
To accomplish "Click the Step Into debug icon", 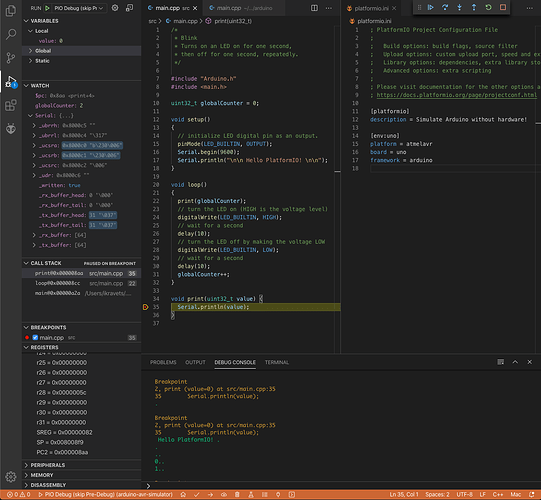I will [x=460, y=7].
